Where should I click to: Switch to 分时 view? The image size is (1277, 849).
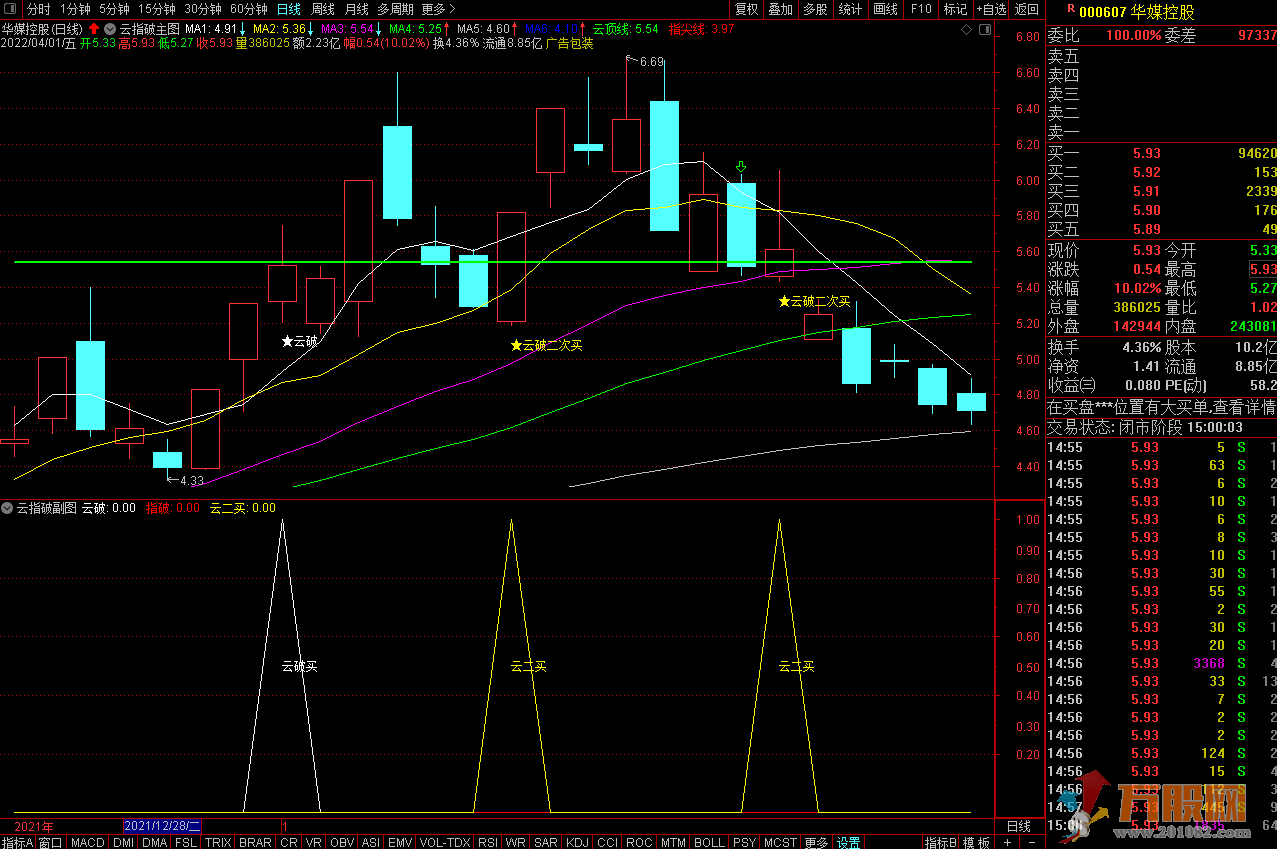[x=38, y=9]
